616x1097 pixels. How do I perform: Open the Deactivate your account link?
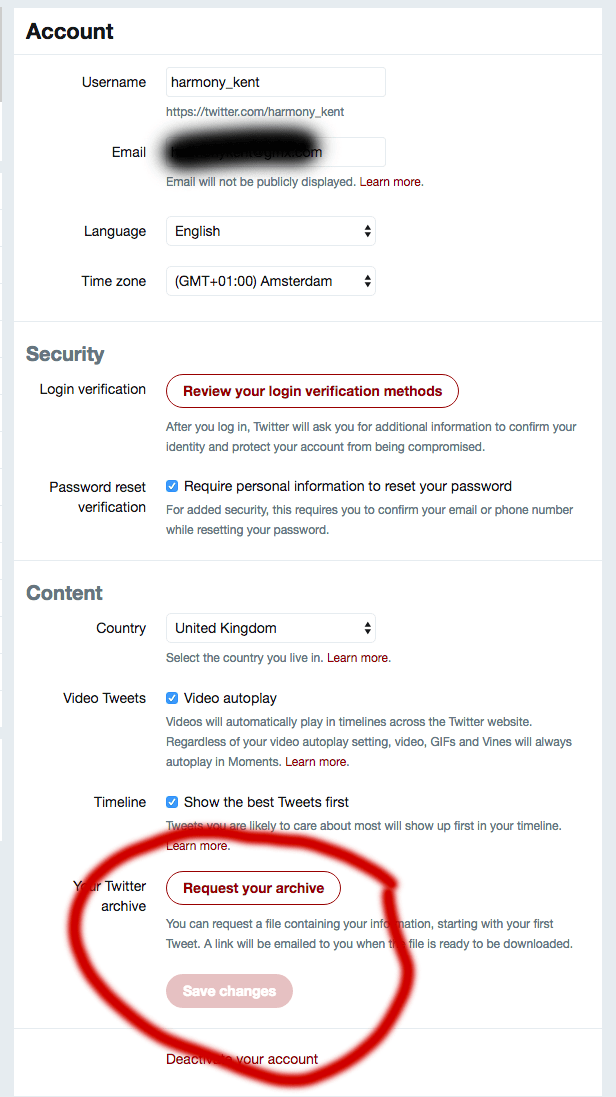pos(242,1059)
